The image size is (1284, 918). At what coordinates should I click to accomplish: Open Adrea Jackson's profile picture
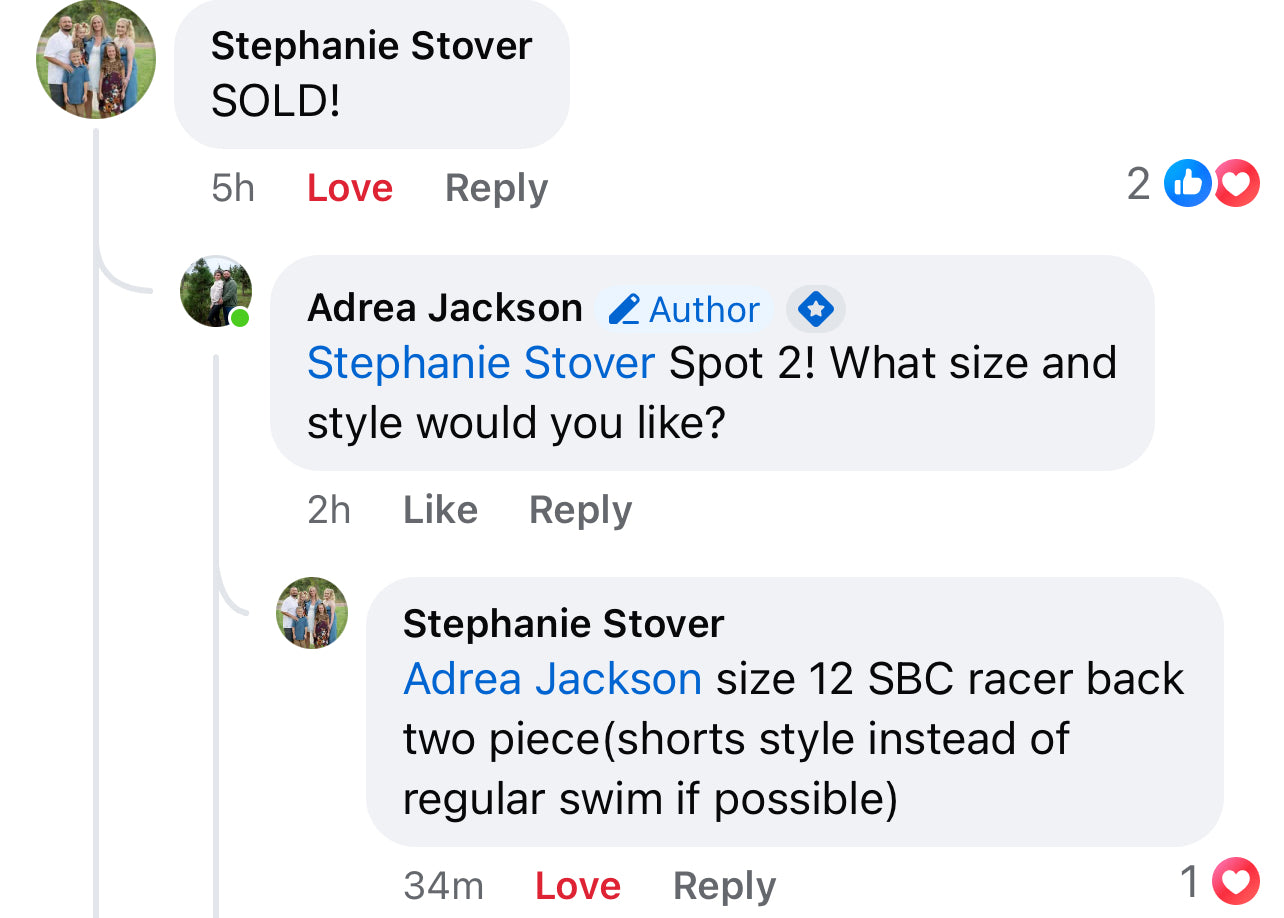click(215, 291)
